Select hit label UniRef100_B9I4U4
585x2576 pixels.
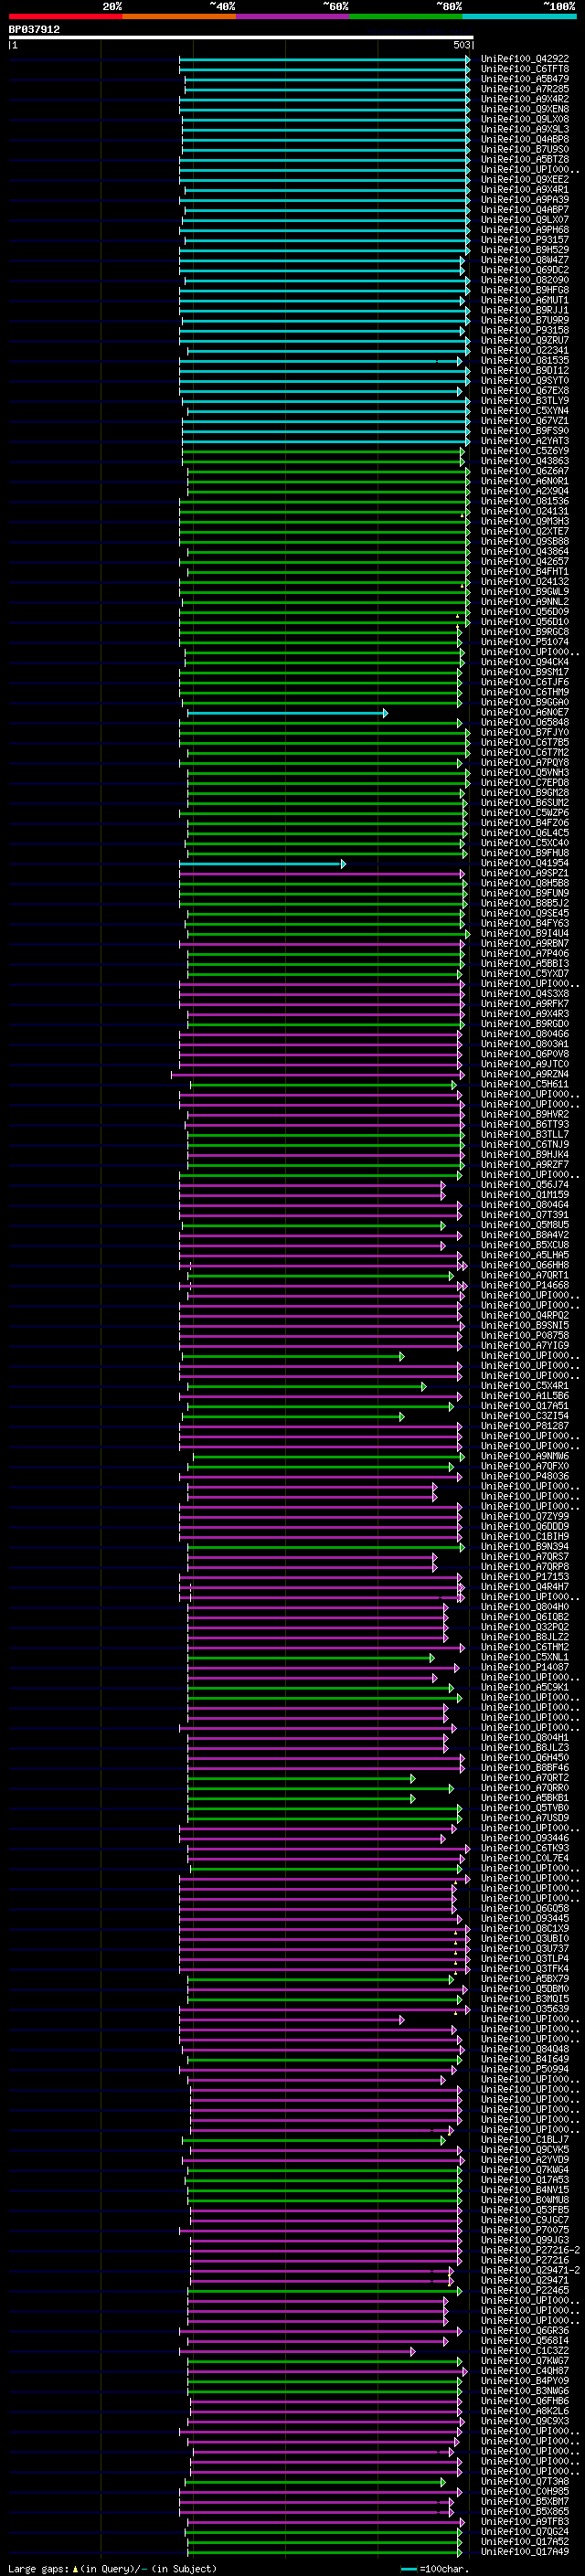pos(524,934)
